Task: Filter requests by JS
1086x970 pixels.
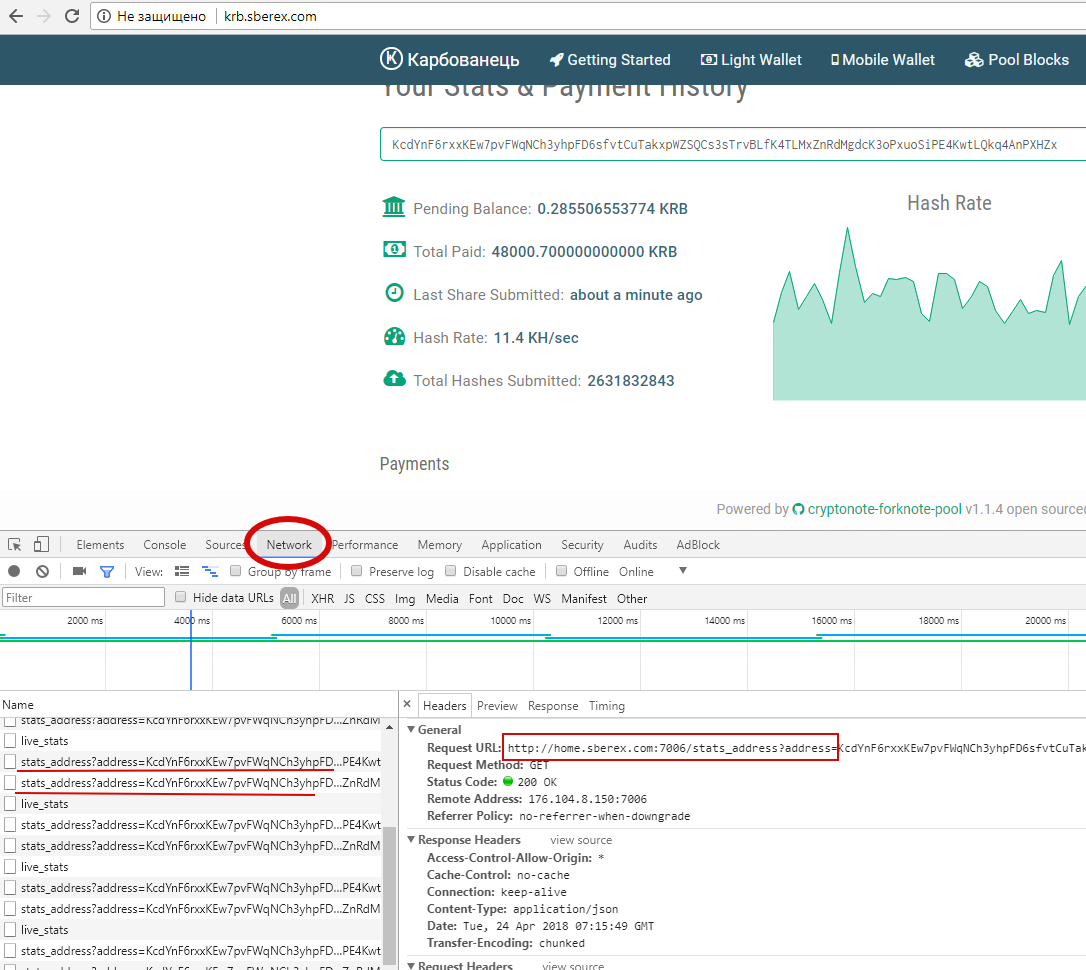Action: (349, 598)
